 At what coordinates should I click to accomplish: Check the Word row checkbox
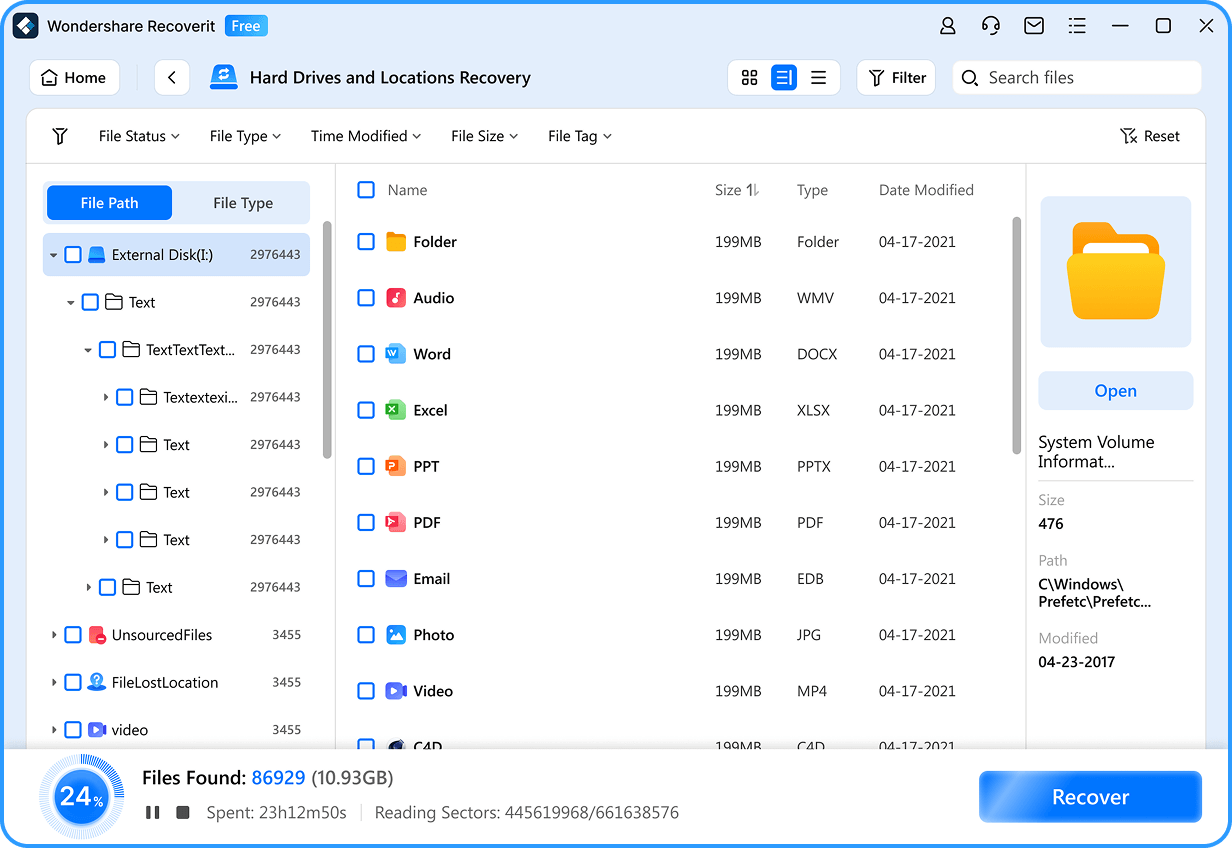coord(366,354)
